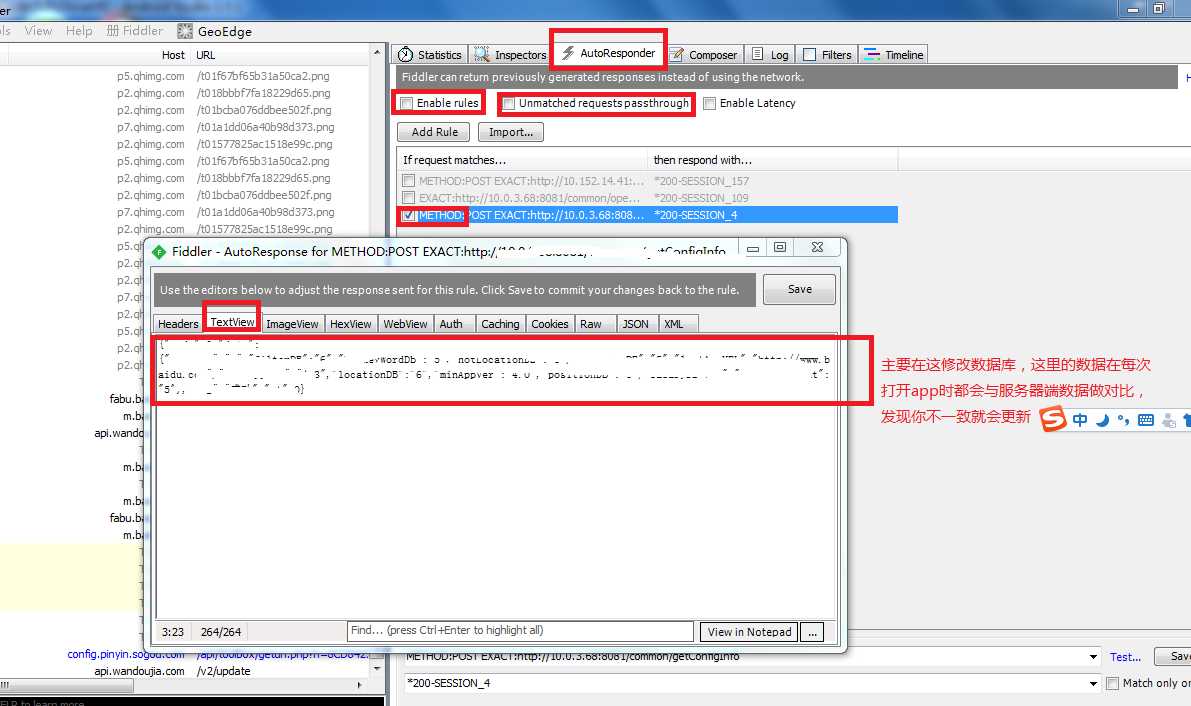The width and height of the screenshot is (1191, 706).
Task: Click the Fiddler diamond icon in dialog title
Action: [159, 252]
